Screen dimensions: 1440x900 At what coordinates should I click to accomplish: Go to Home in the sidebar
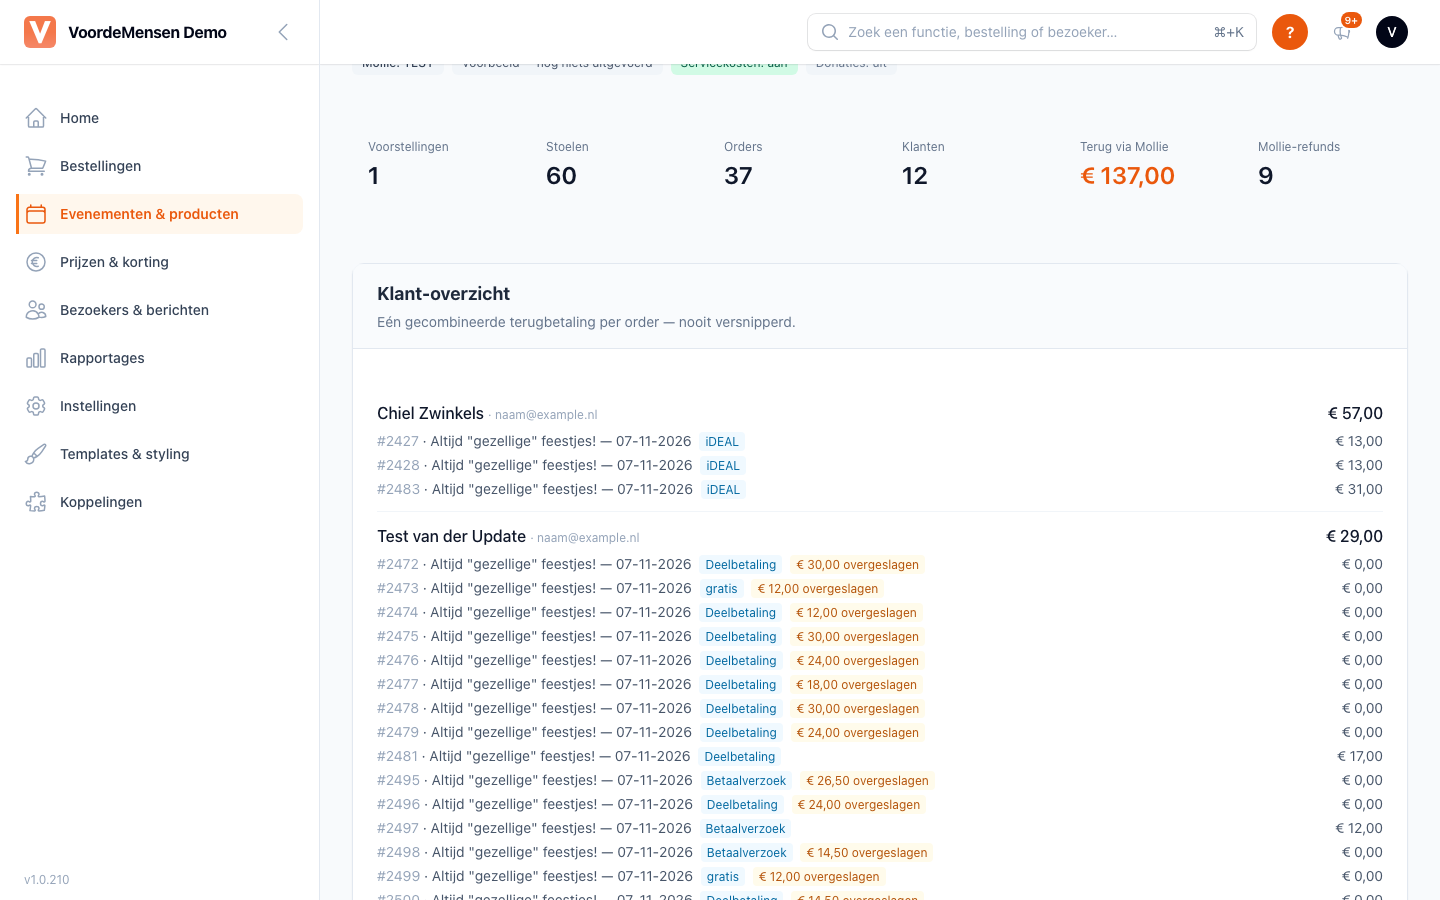[x=160, y=118]
